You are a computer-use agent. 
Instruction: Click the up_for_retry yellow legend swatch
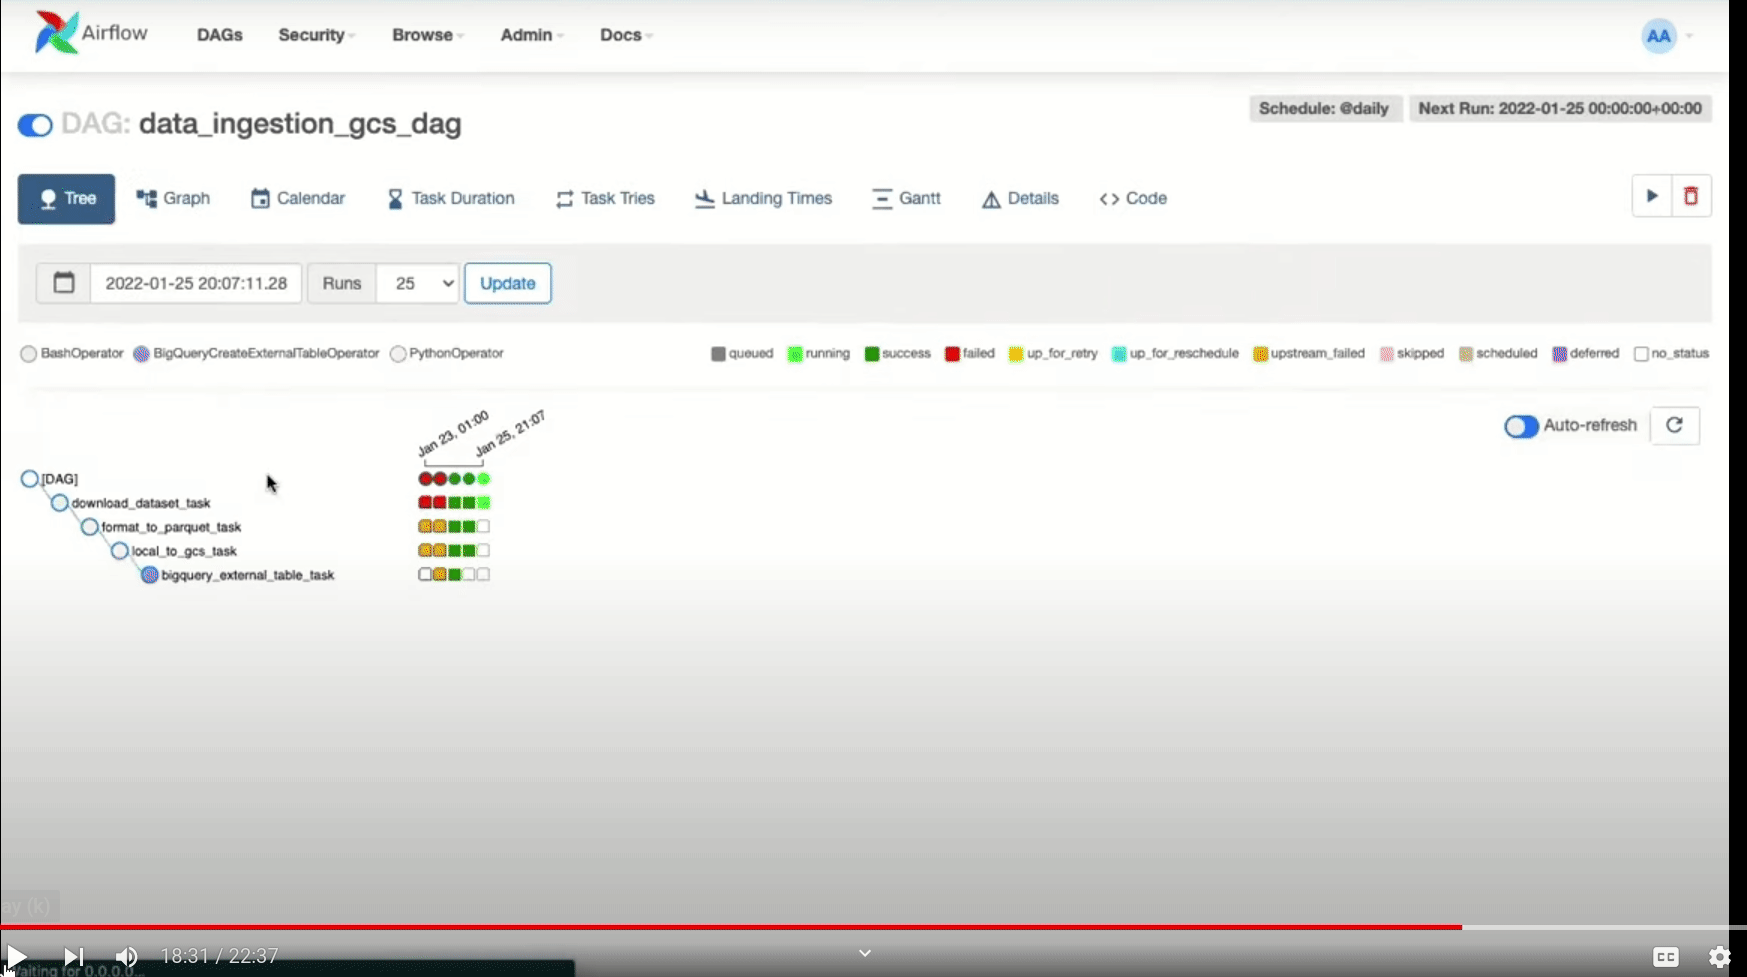1016,354
